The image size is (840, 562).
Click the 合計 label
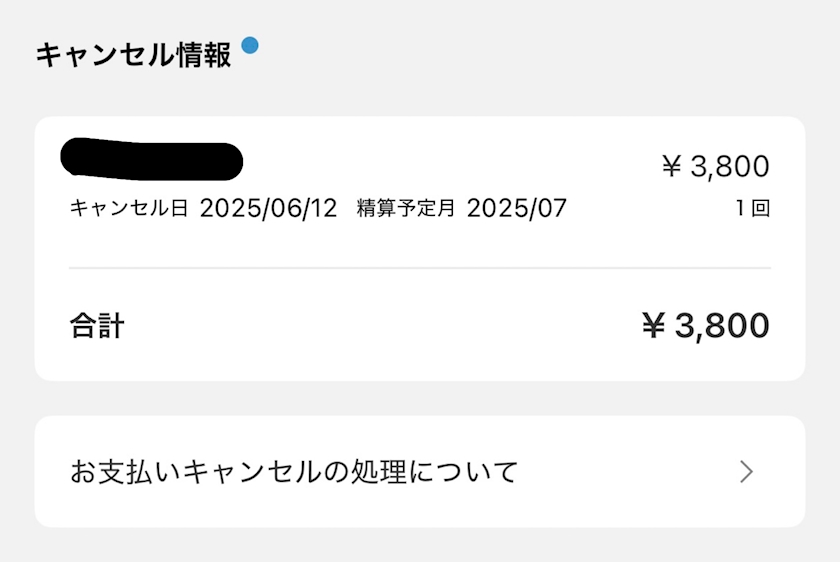click(x=97, y=326)
